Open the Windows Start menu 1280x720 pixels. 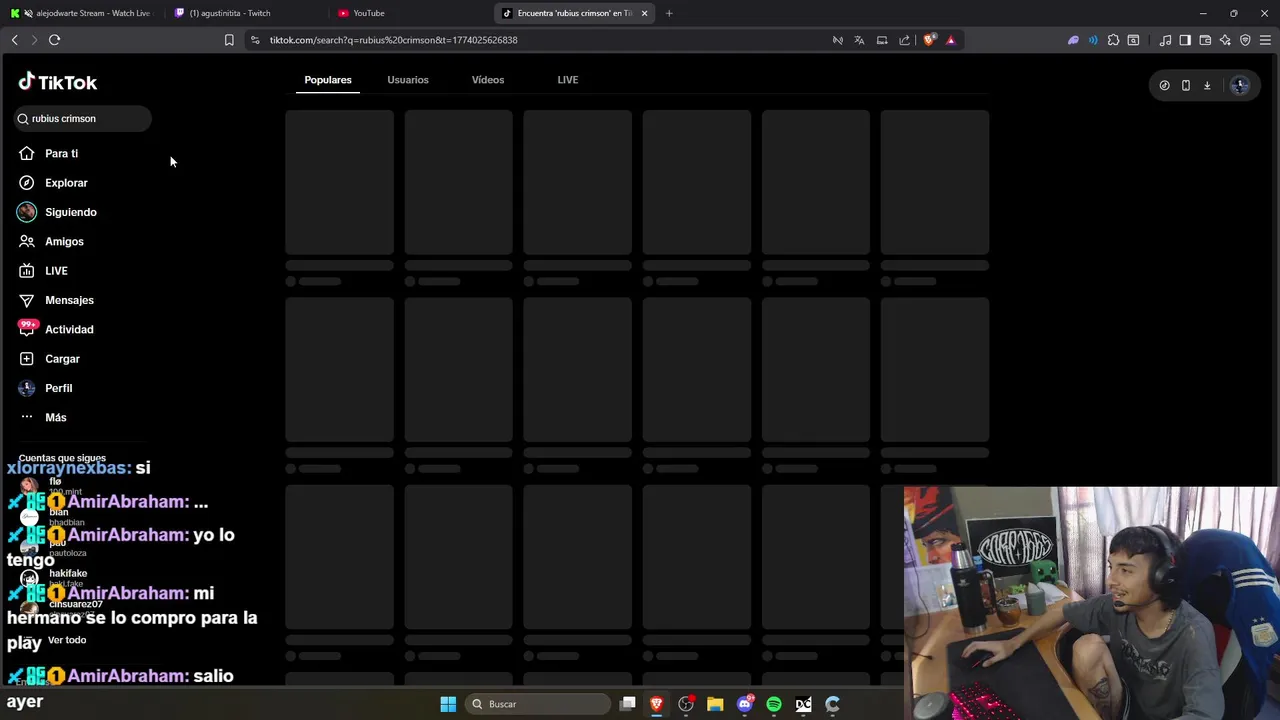click(x=448, y=704)
